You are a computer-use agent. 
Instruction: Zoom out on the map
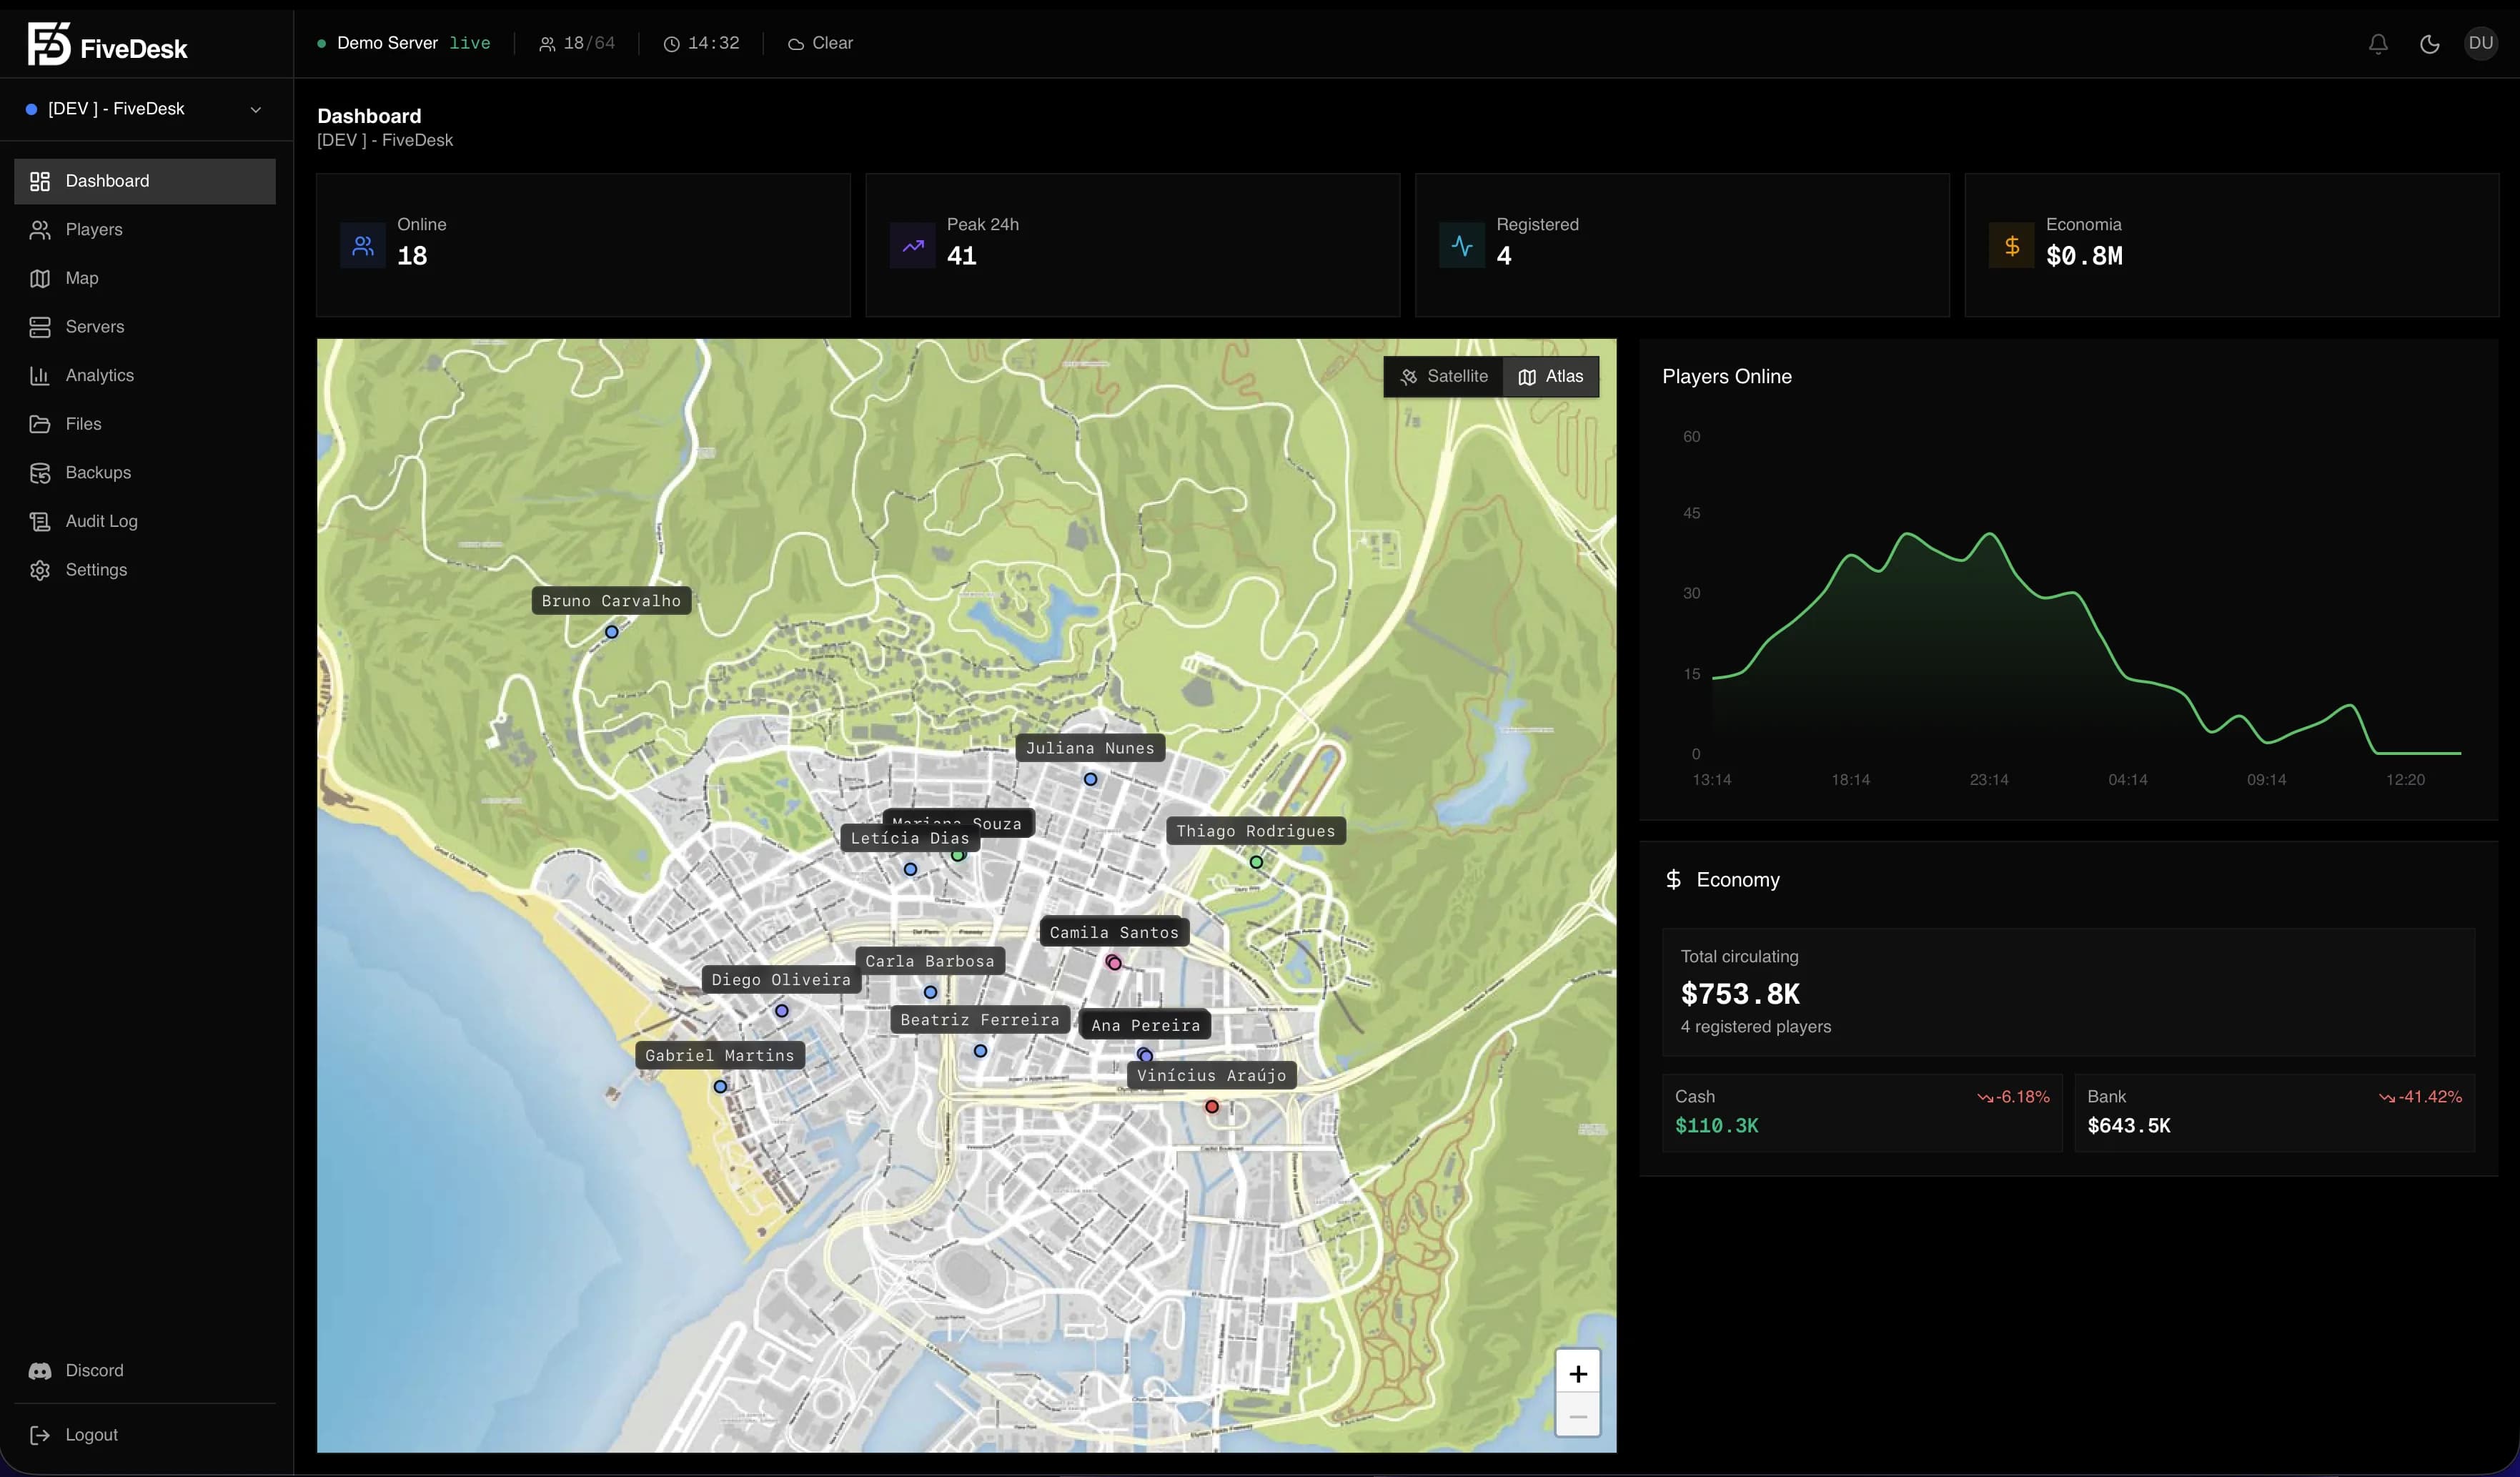1578,1416
